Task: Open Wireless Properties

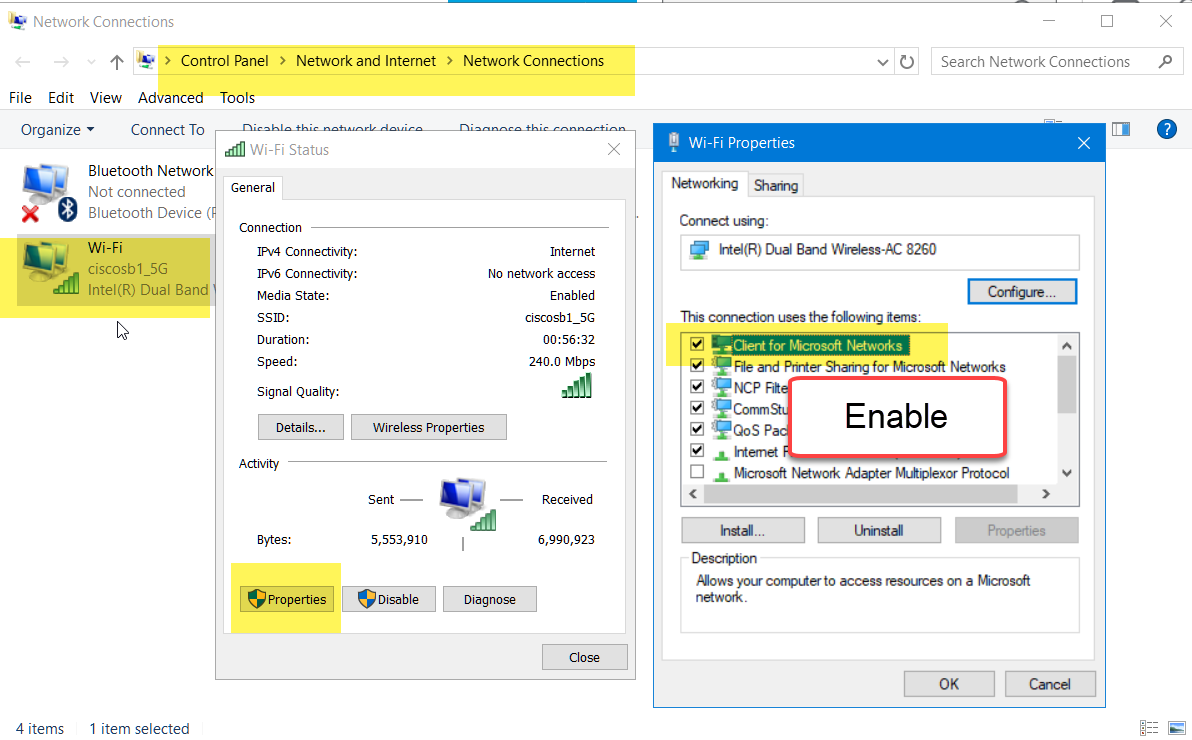Action: point(429,427)
